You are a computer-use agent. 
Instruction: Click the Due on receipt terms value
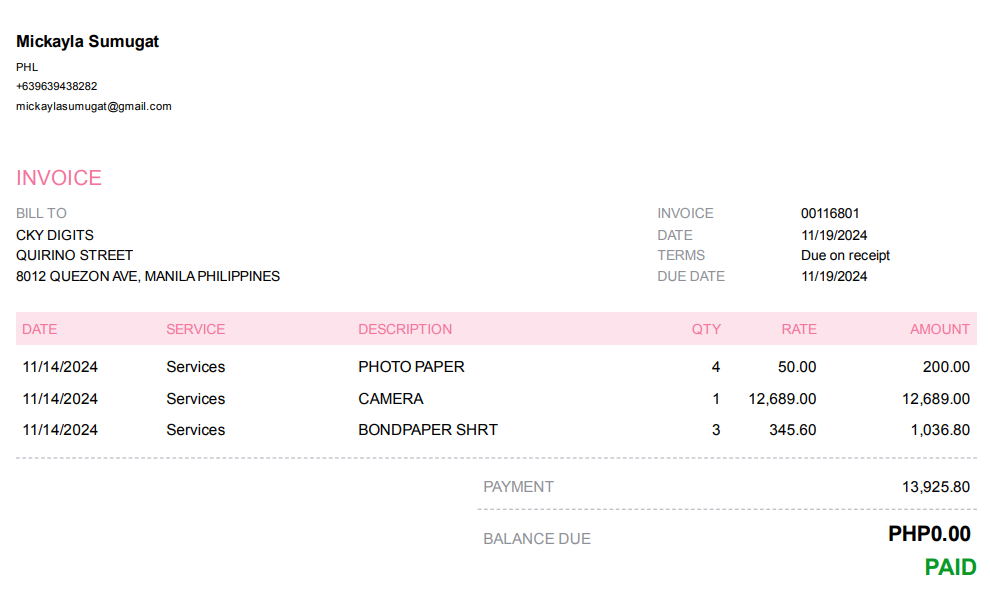click(845, 255)
